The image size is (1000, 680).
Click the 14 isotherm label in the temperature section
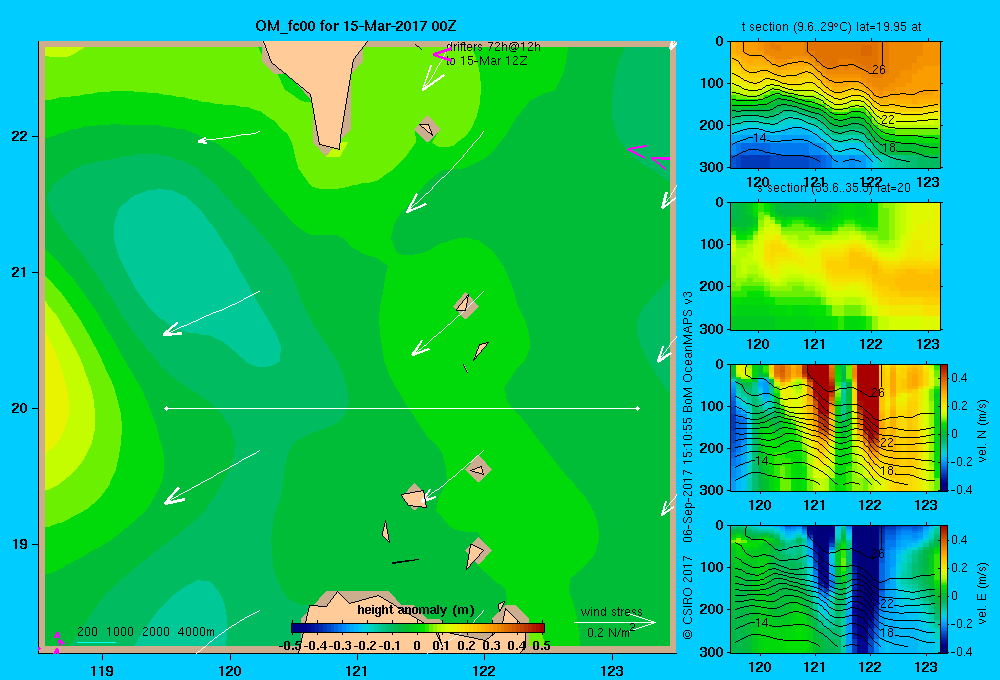click(760, 138)
